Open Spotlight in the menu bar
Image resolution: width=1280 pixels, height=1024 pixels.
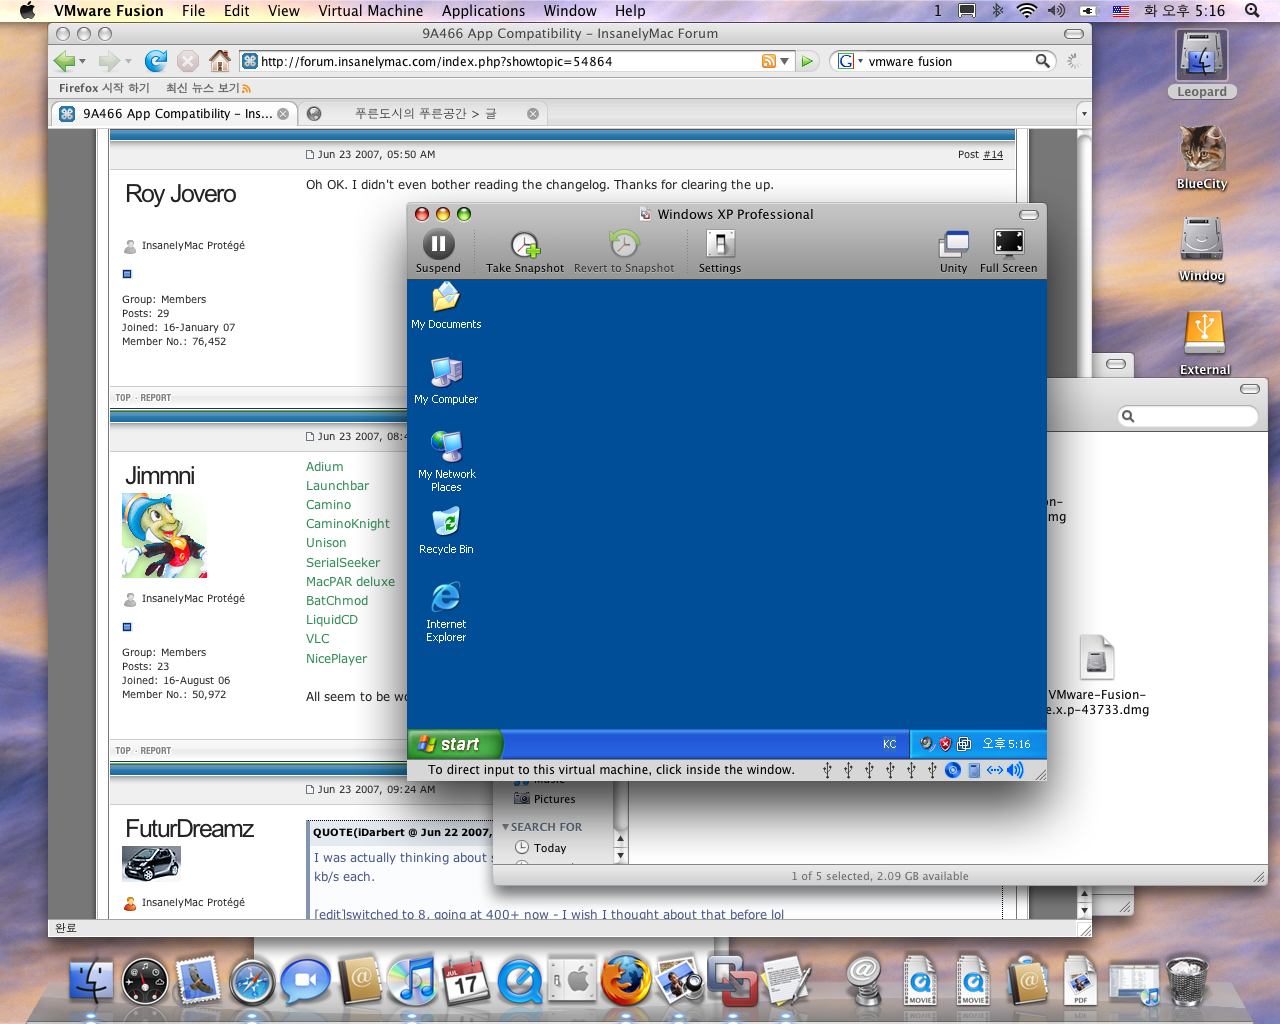(x=1252, y=11)
